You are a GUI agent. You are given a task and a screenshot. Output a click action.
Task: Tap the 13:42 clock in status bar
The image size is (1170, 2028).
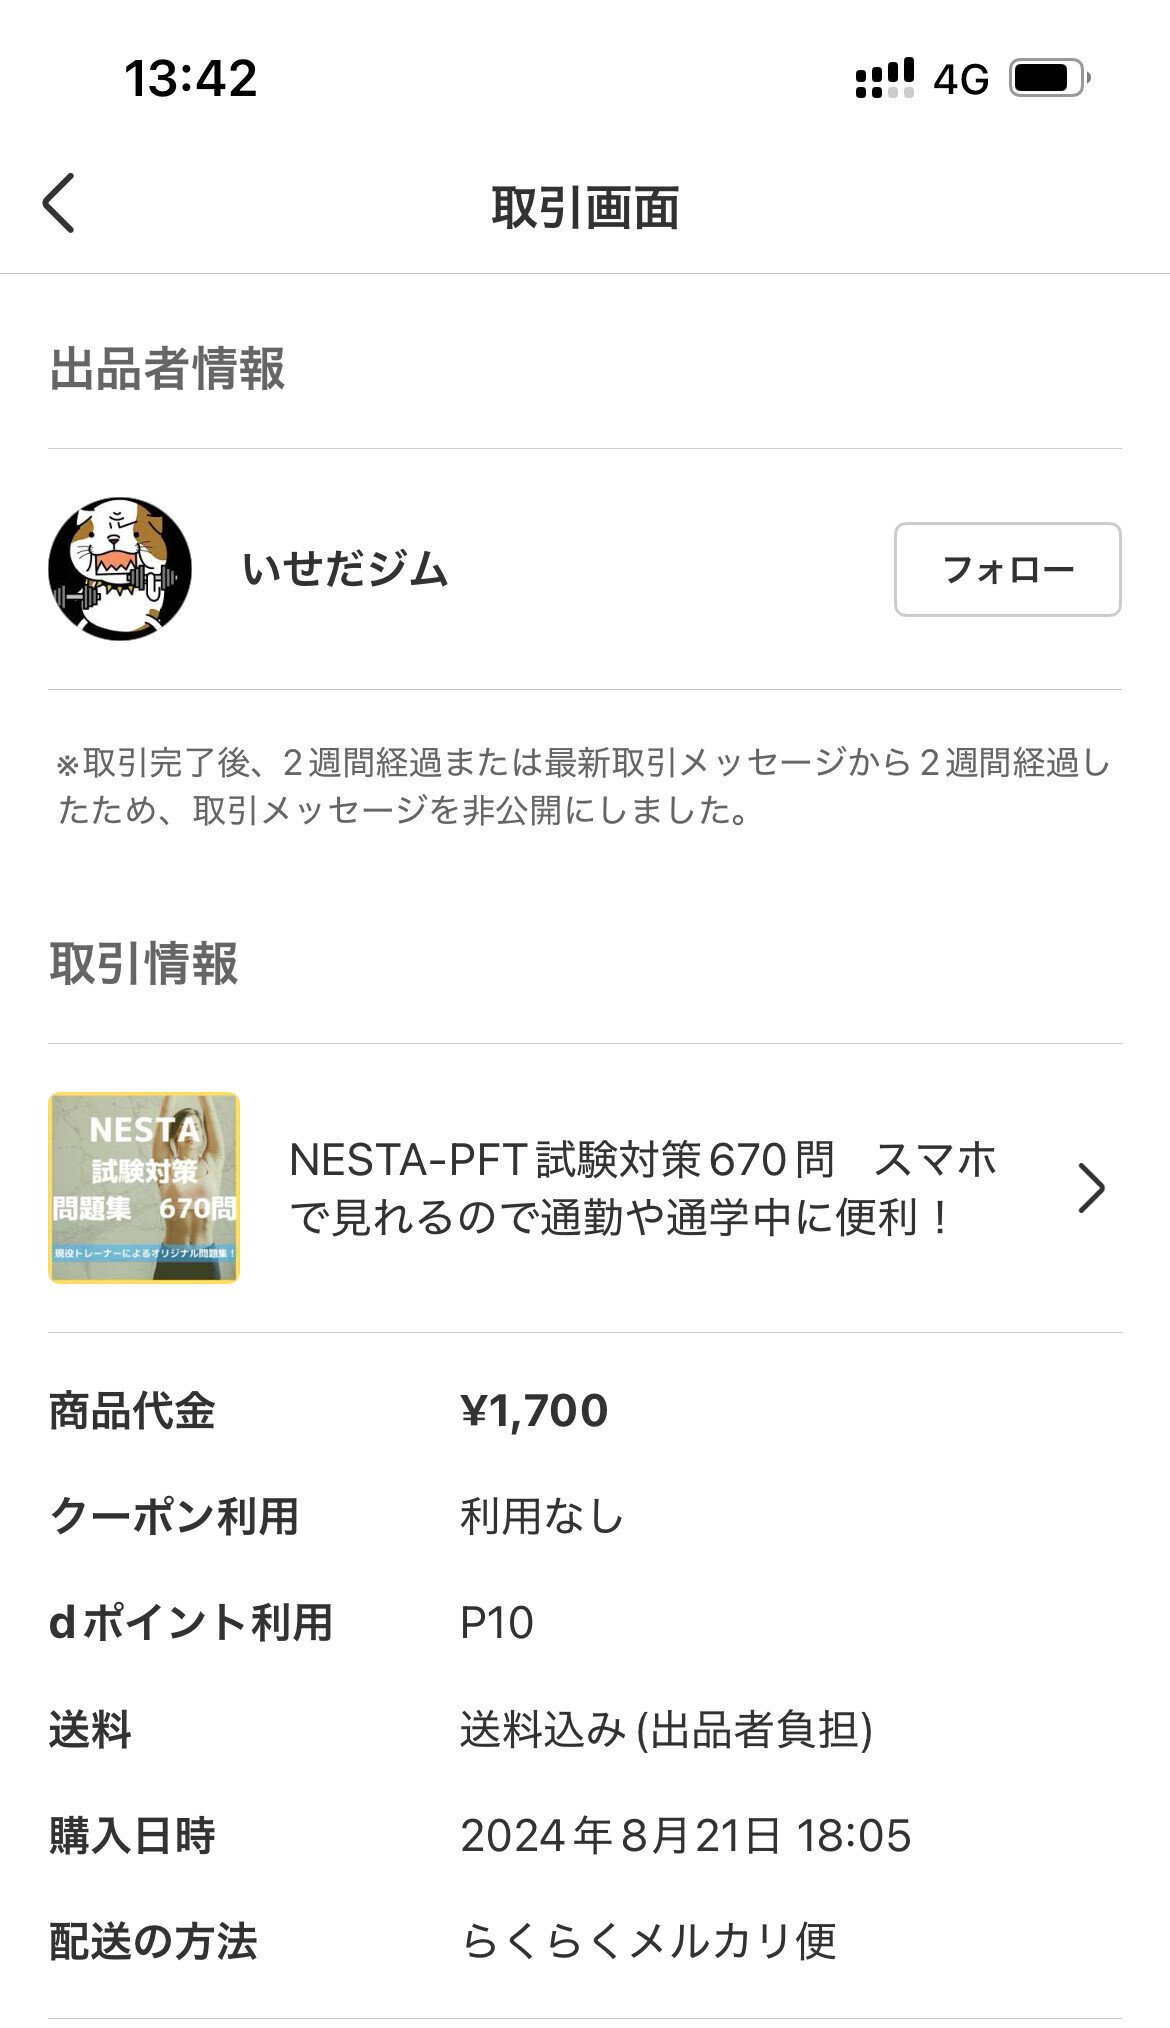pyautogui.click(x=190, y=78)
